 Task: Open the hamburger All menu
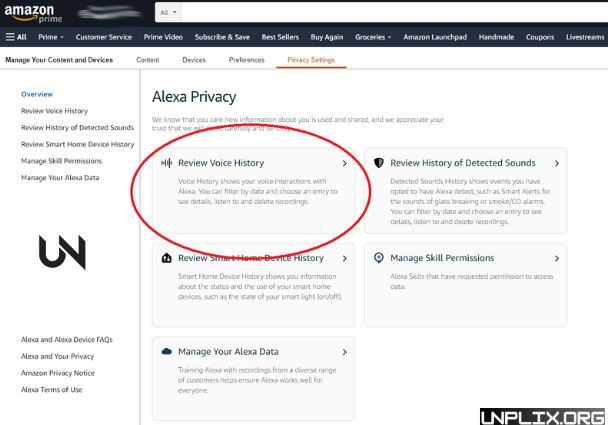point(16,37)
